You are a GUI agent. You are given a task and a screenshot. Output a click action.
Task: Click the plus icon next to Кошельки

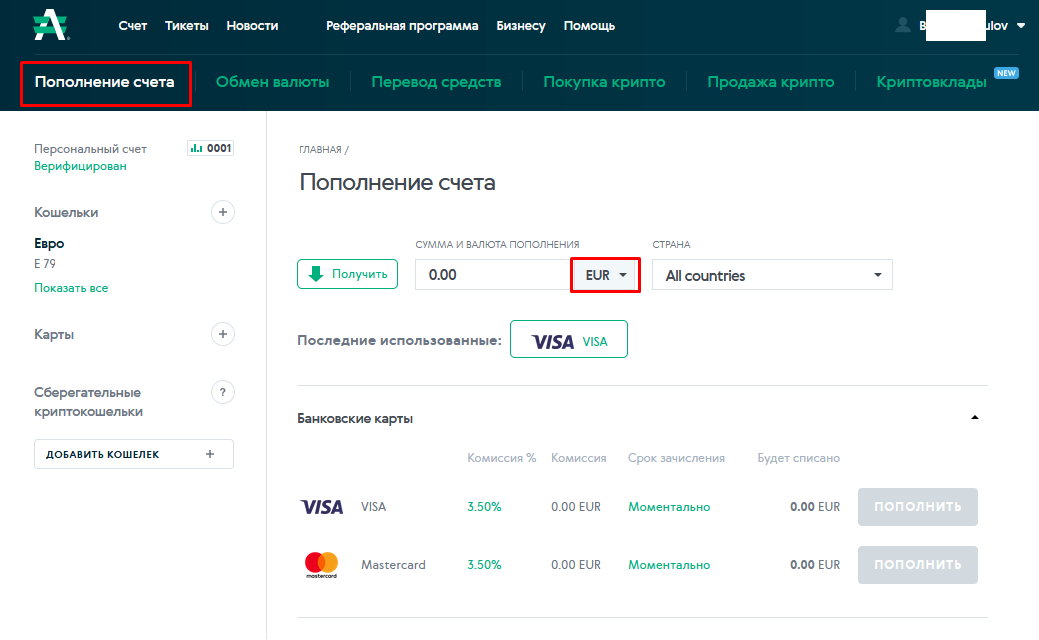[x=222, y=212]
